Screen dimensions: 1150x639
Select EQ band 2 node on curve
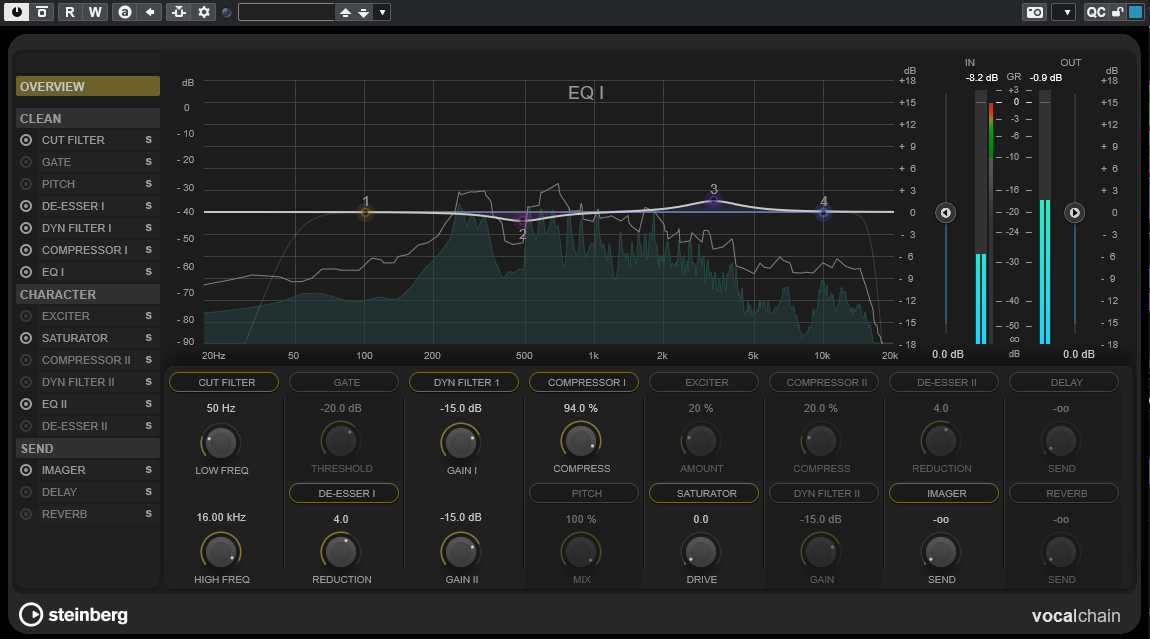tap(522, 219)
